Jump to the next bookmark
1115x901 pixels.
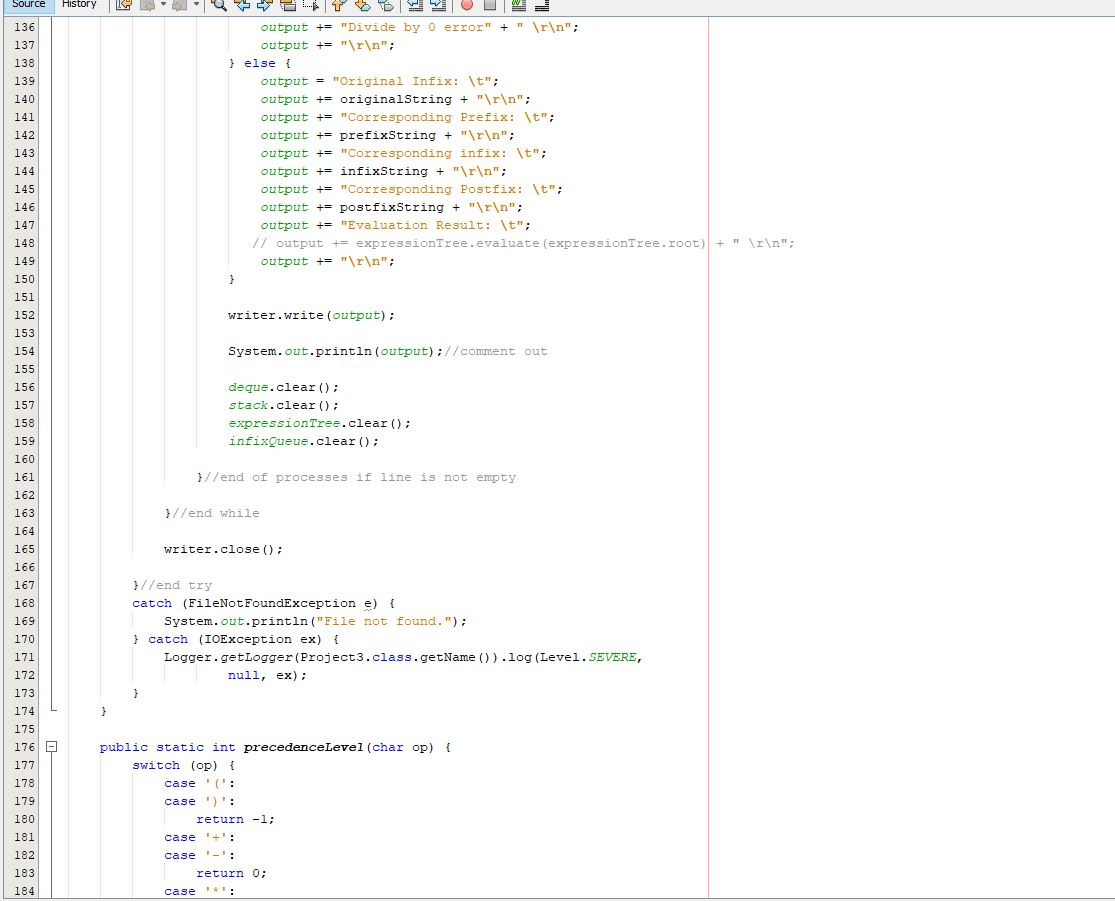coord(363,5)
